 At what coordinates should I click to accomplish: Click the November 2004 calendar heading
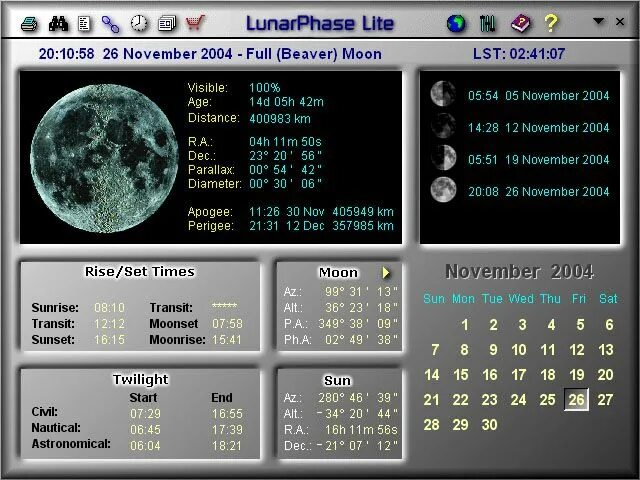point(519,271)
